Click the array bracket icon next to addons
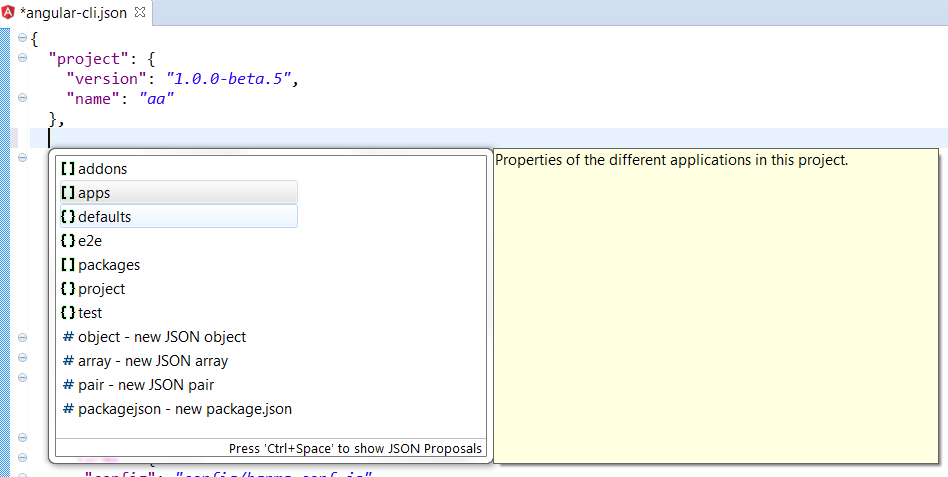 click(x=68, y=169)
